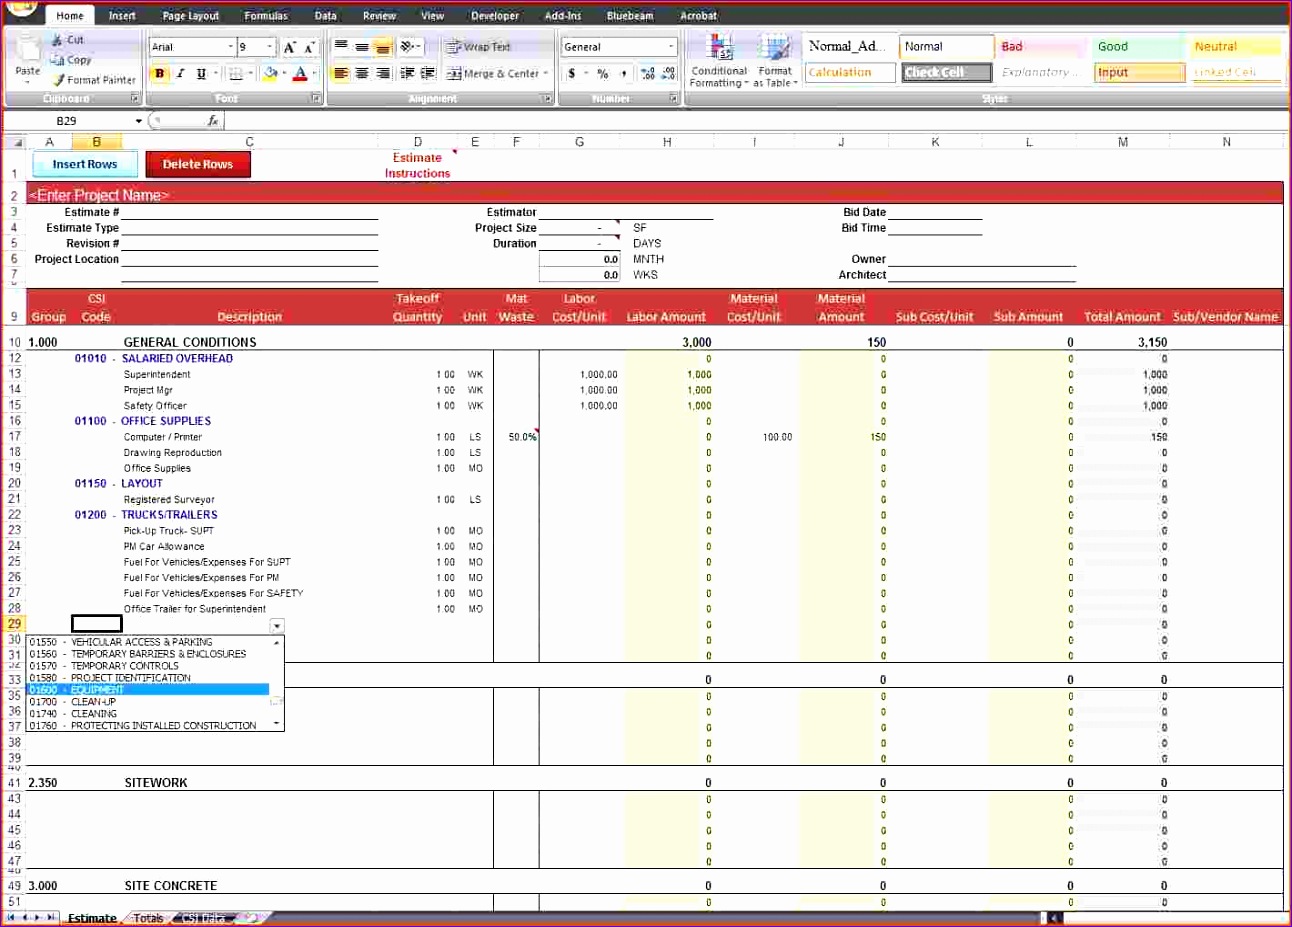This screenshot has height=927, width=1292.
Task: Click the Delete Rows button
Action: point(197,163)
